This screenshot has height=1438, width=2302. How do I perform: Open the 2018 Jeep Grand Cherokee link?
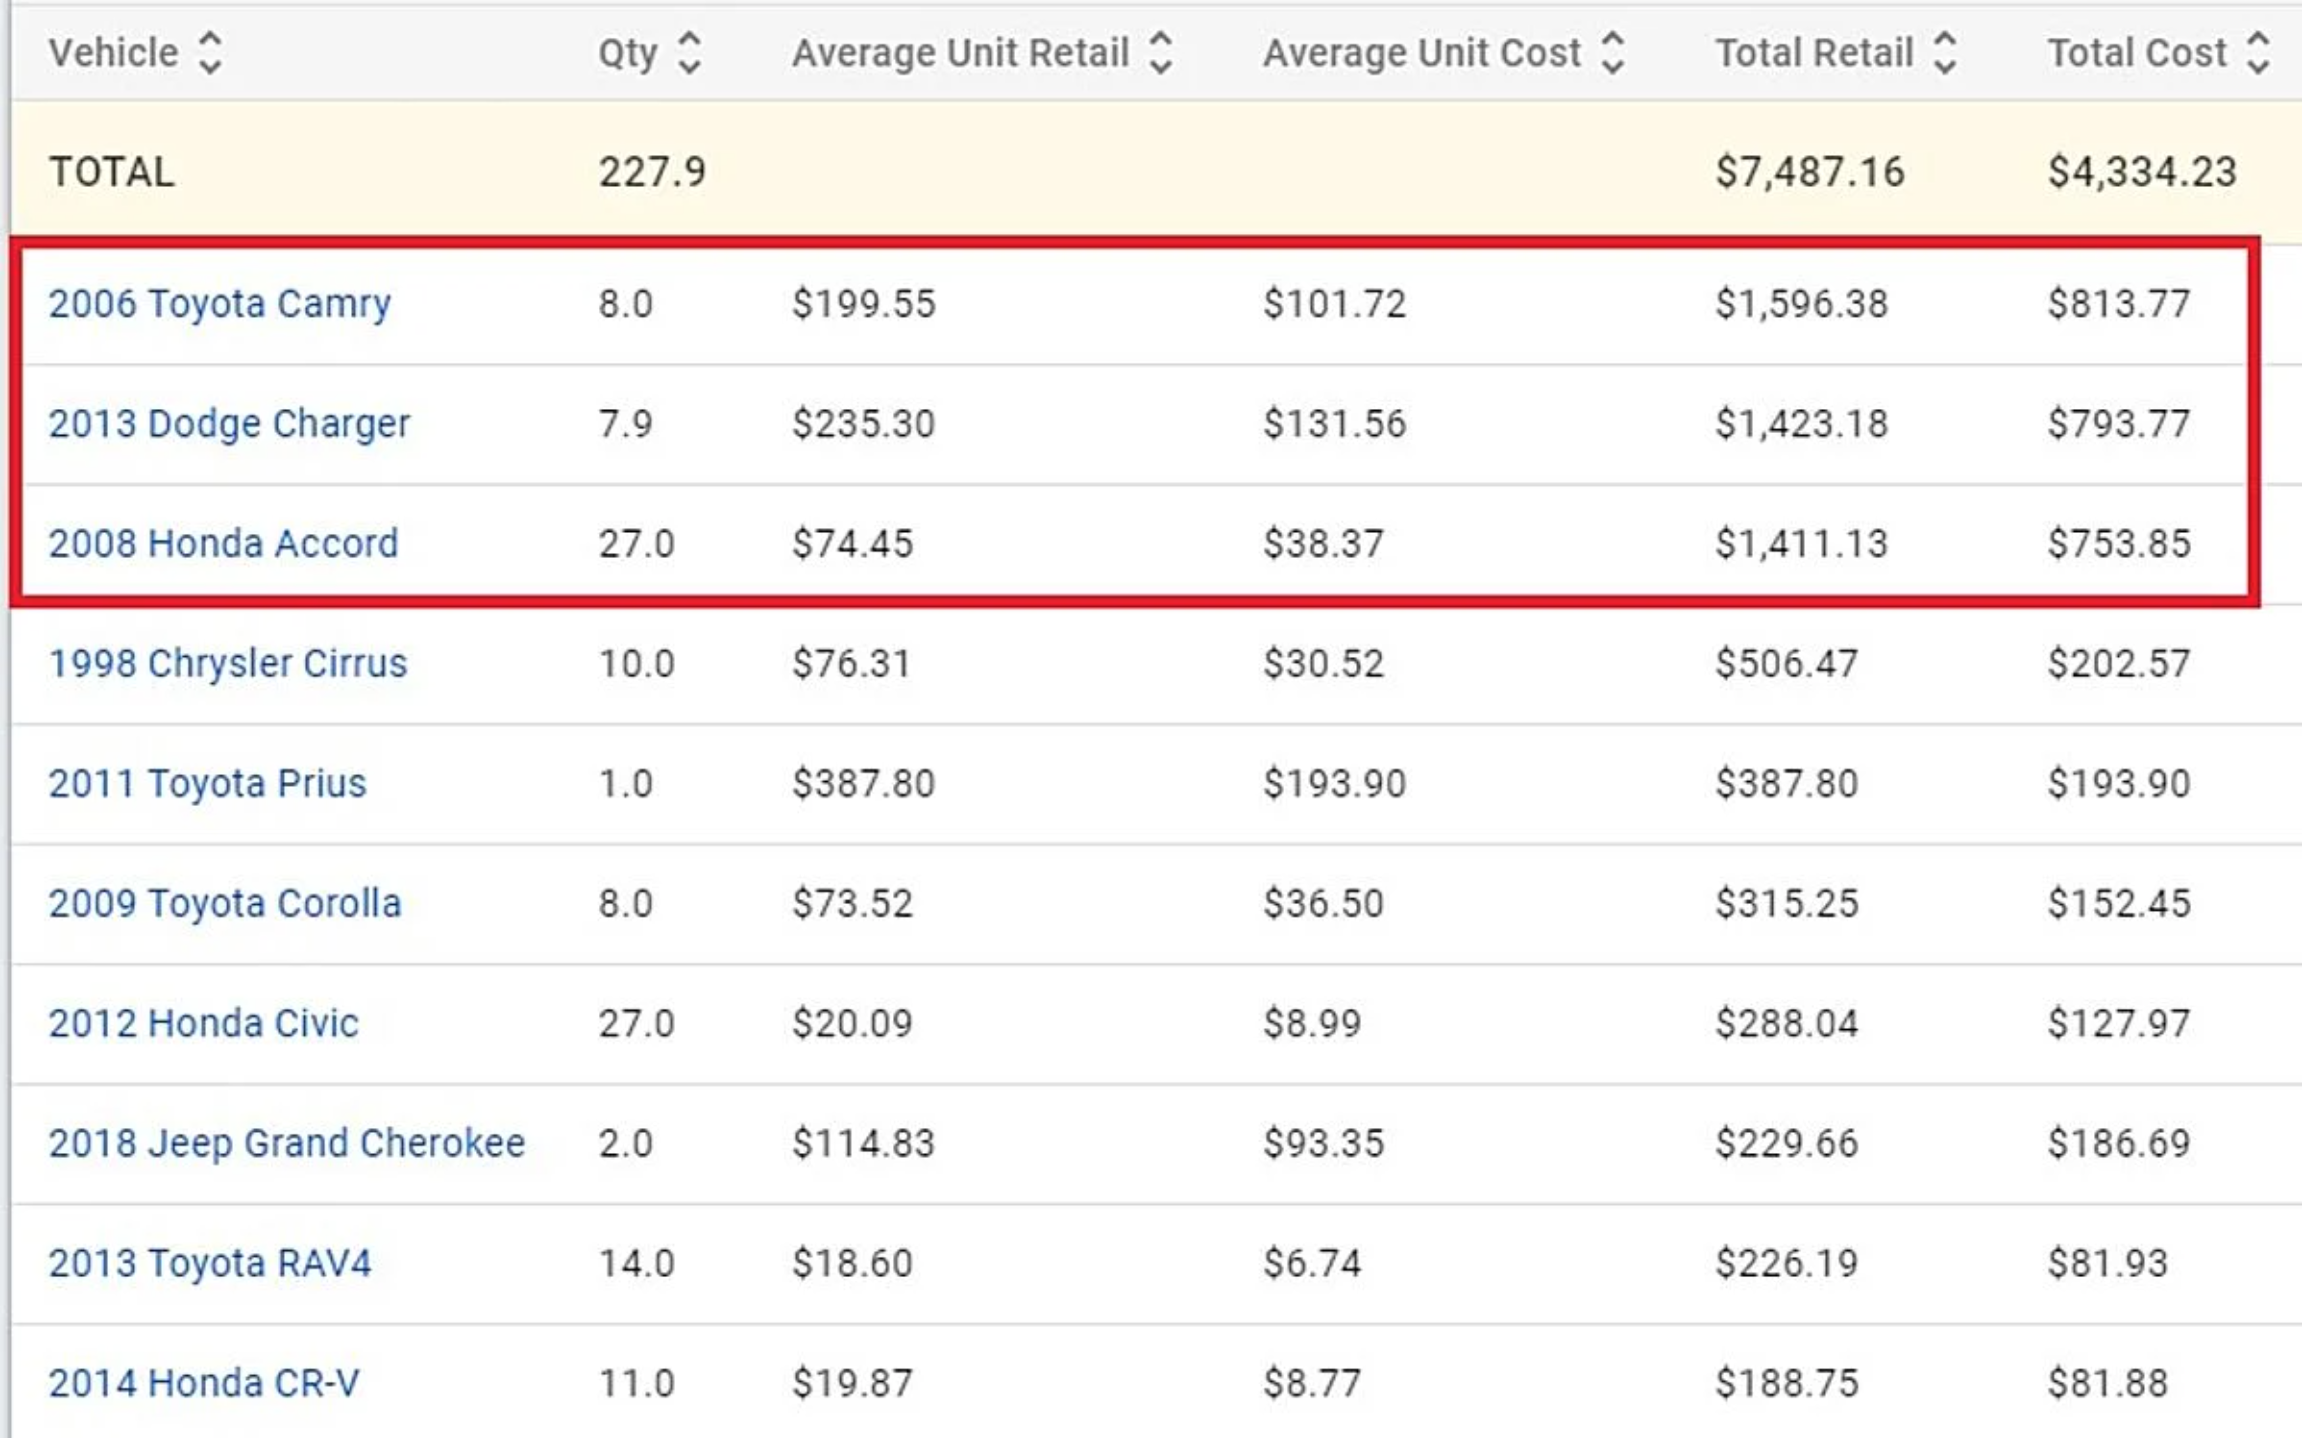tap(286, 1144)
